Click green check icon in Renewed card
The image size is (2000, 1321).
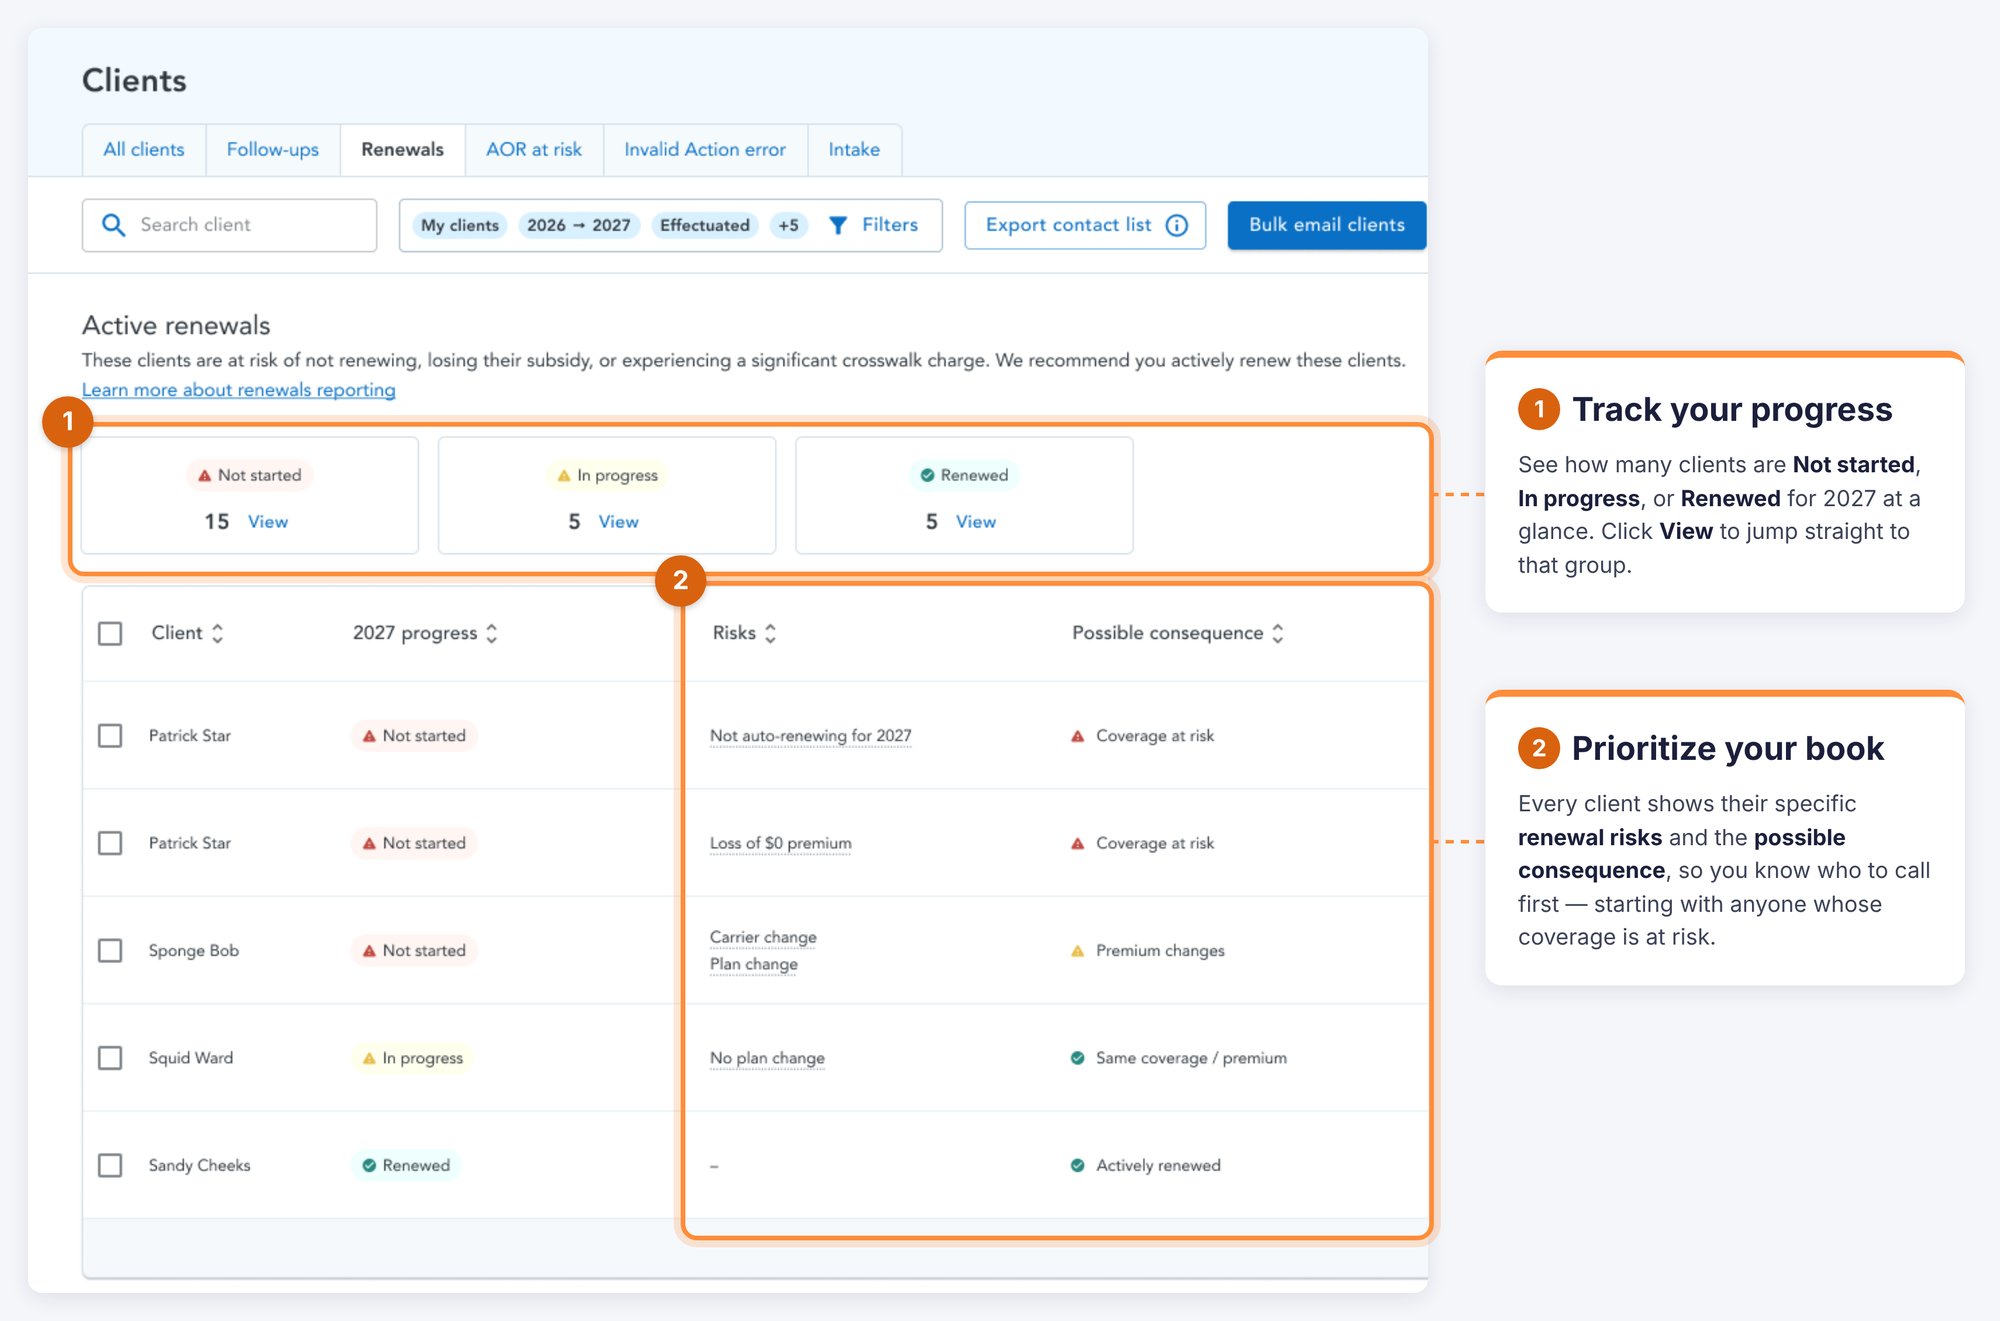point(927,475)
